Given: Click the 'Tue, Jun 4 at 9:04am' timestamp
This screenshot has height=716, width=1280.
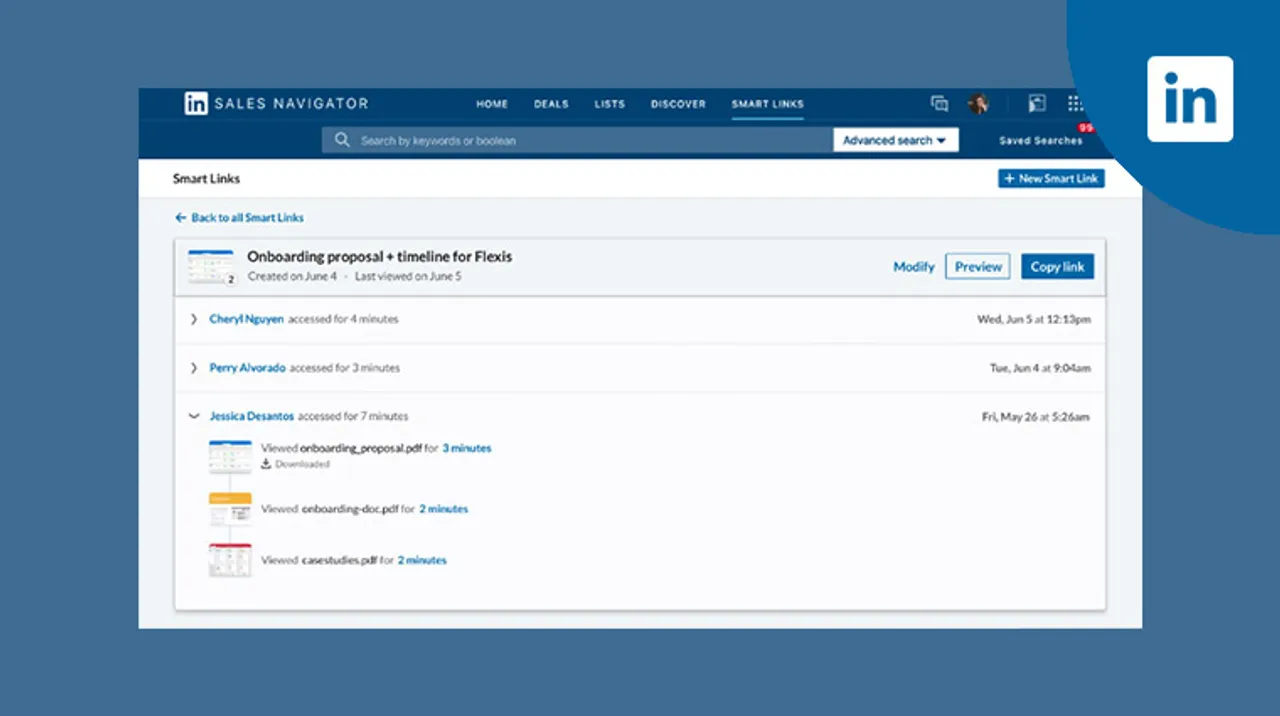Looking at the screenshot, I should (1040, 368).
